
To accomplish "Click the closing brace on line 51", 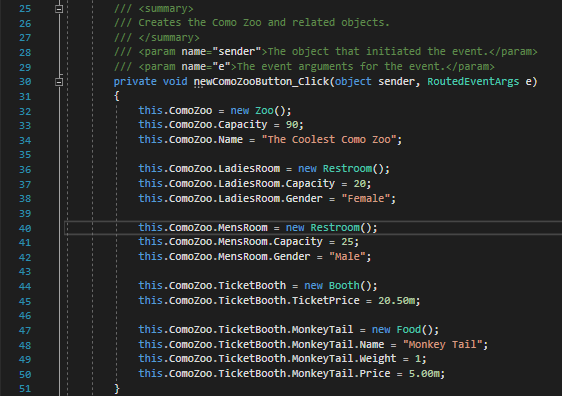I will point(116,388).
